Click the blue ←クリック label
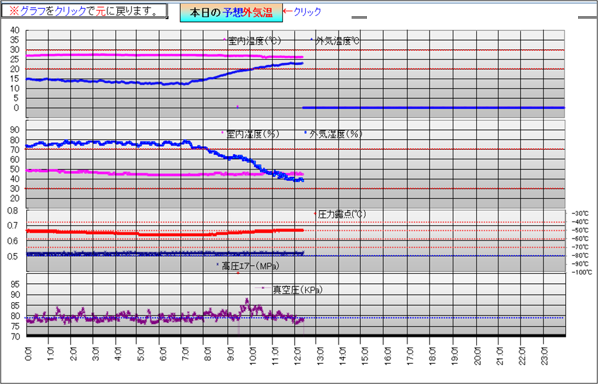This screenshot has height=384, width=598. [302, 12]
